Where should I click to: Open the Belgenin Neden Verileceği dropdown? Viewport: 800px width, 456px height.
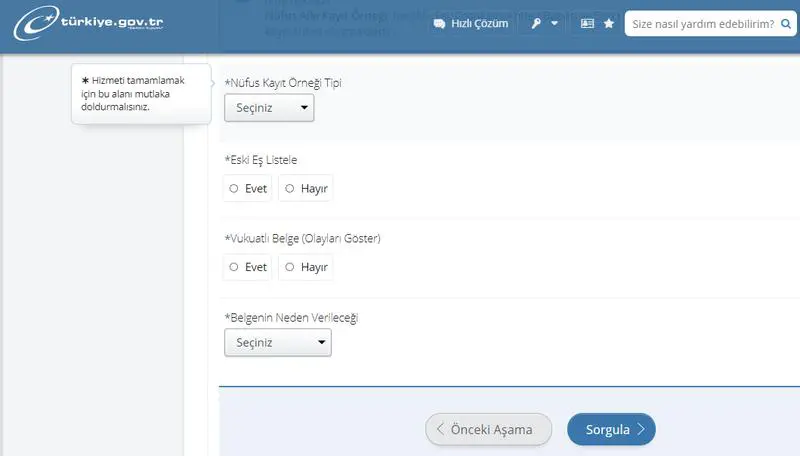click(278, 342)
